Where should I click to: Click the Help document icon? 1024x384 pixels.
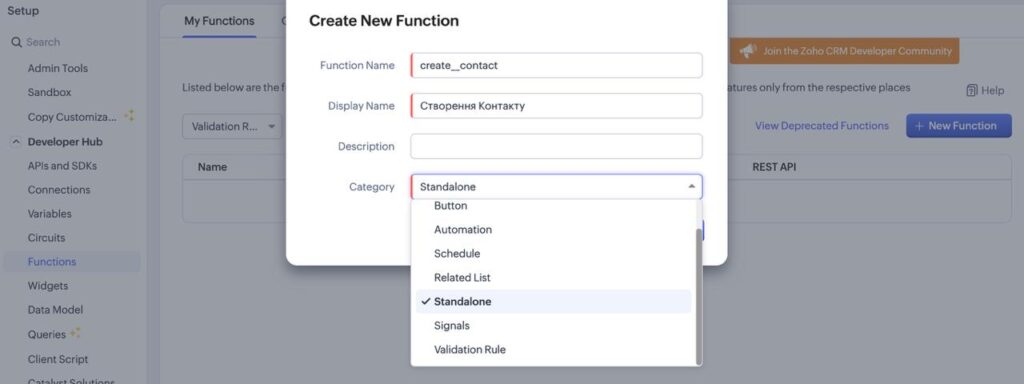(x=972, y=90)
